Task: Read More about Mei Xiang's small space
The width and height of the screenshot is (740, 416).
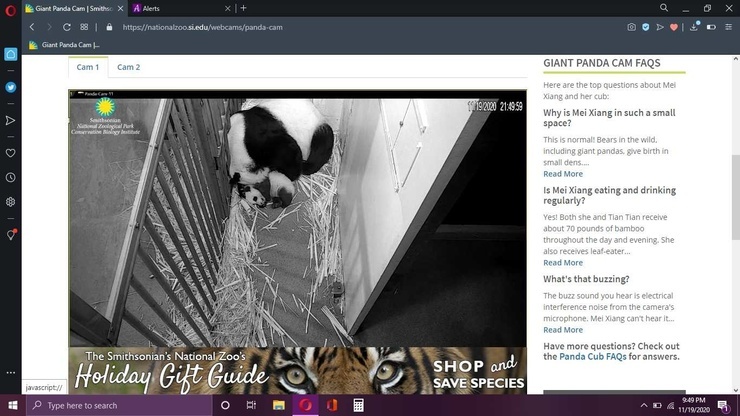Action: pyautogui.click(x=563, y=174)
